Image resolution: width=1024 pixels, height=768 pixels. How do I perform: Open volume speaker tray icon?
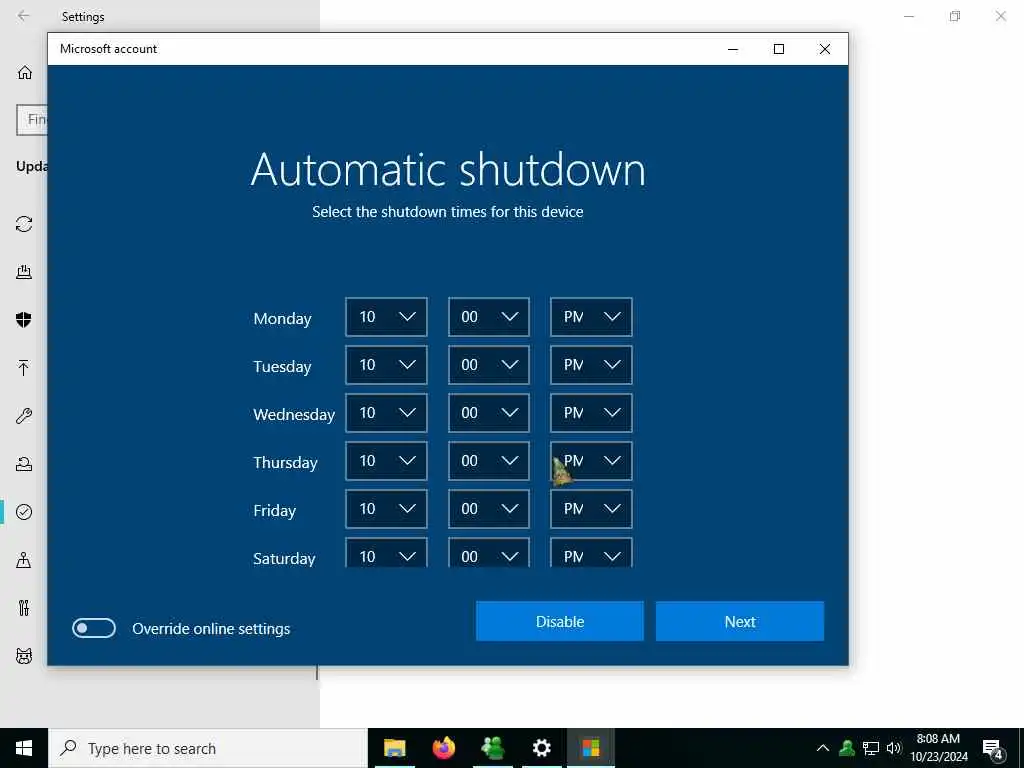point(893,748)
